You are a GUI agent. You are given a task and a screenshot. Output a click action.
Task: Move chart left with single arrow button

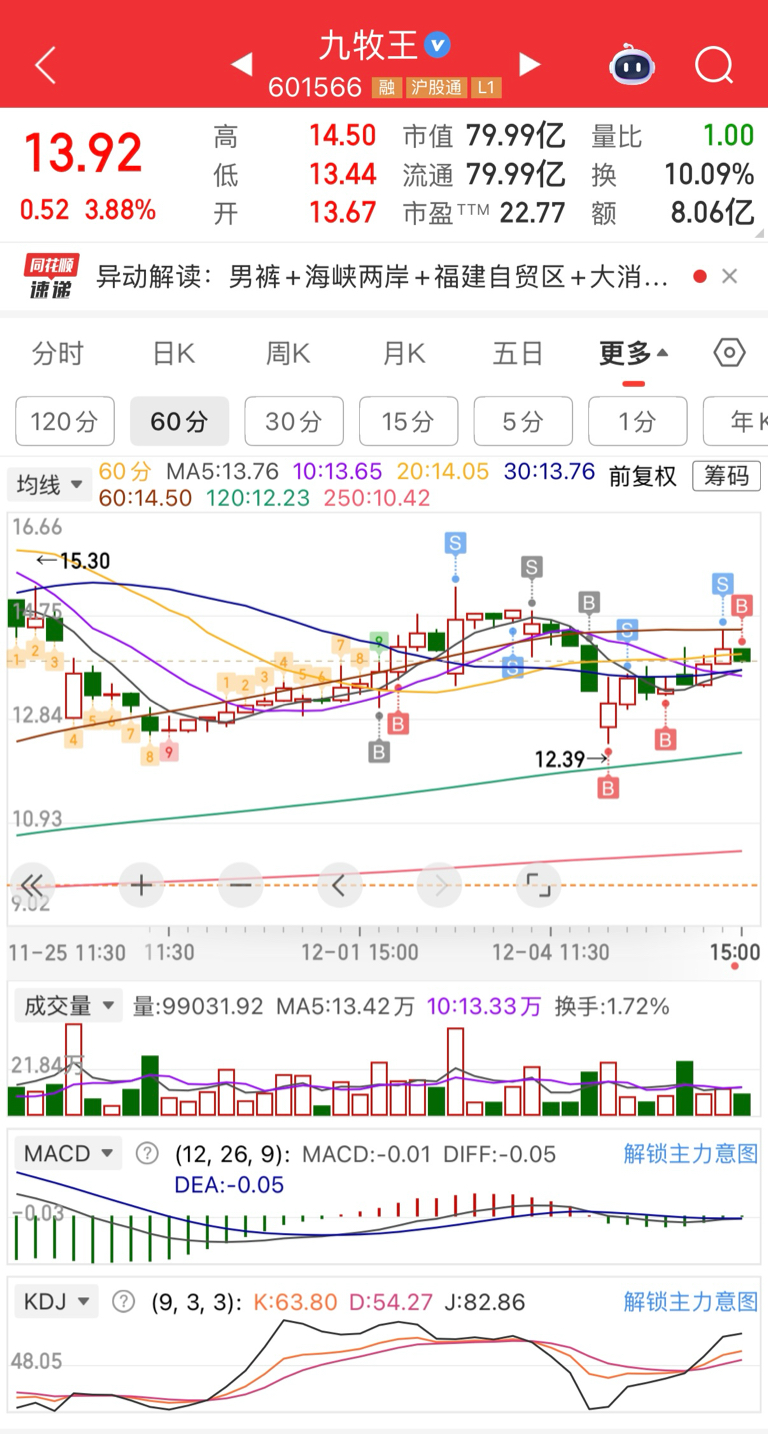[x=339, y=884]
